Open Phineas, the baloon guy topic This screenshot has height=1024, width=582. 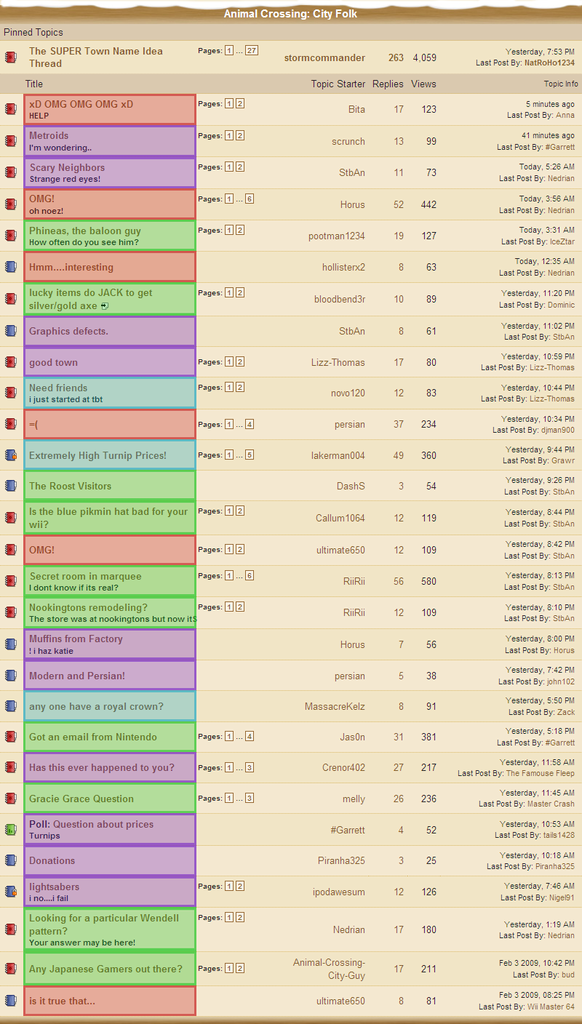[x=85, y=231]
